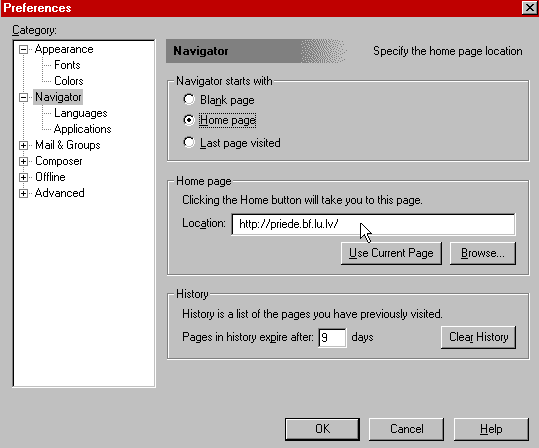Screen dimensions: 539x448
Task: Click the home page Location field
Action: coord(373,224)
